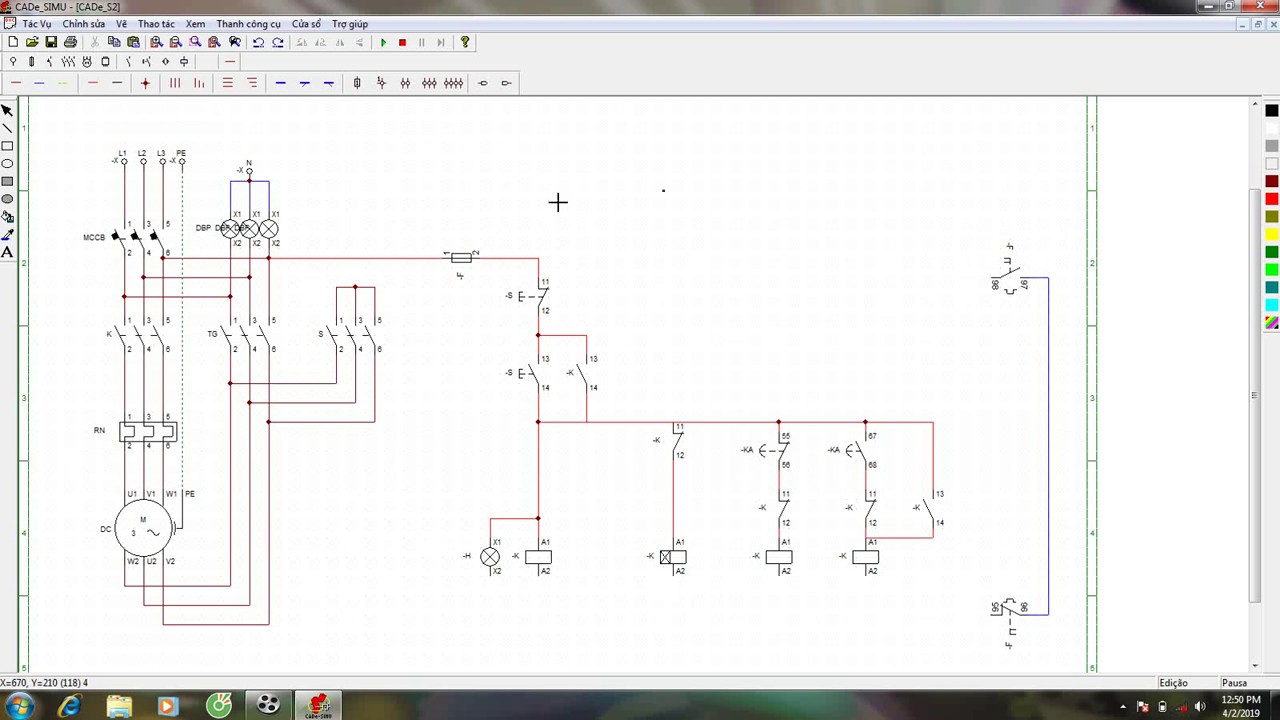Click the CADe_SIMU taskbar button
This screenshot has height=720, width=1280.
(x=318, y=706)
